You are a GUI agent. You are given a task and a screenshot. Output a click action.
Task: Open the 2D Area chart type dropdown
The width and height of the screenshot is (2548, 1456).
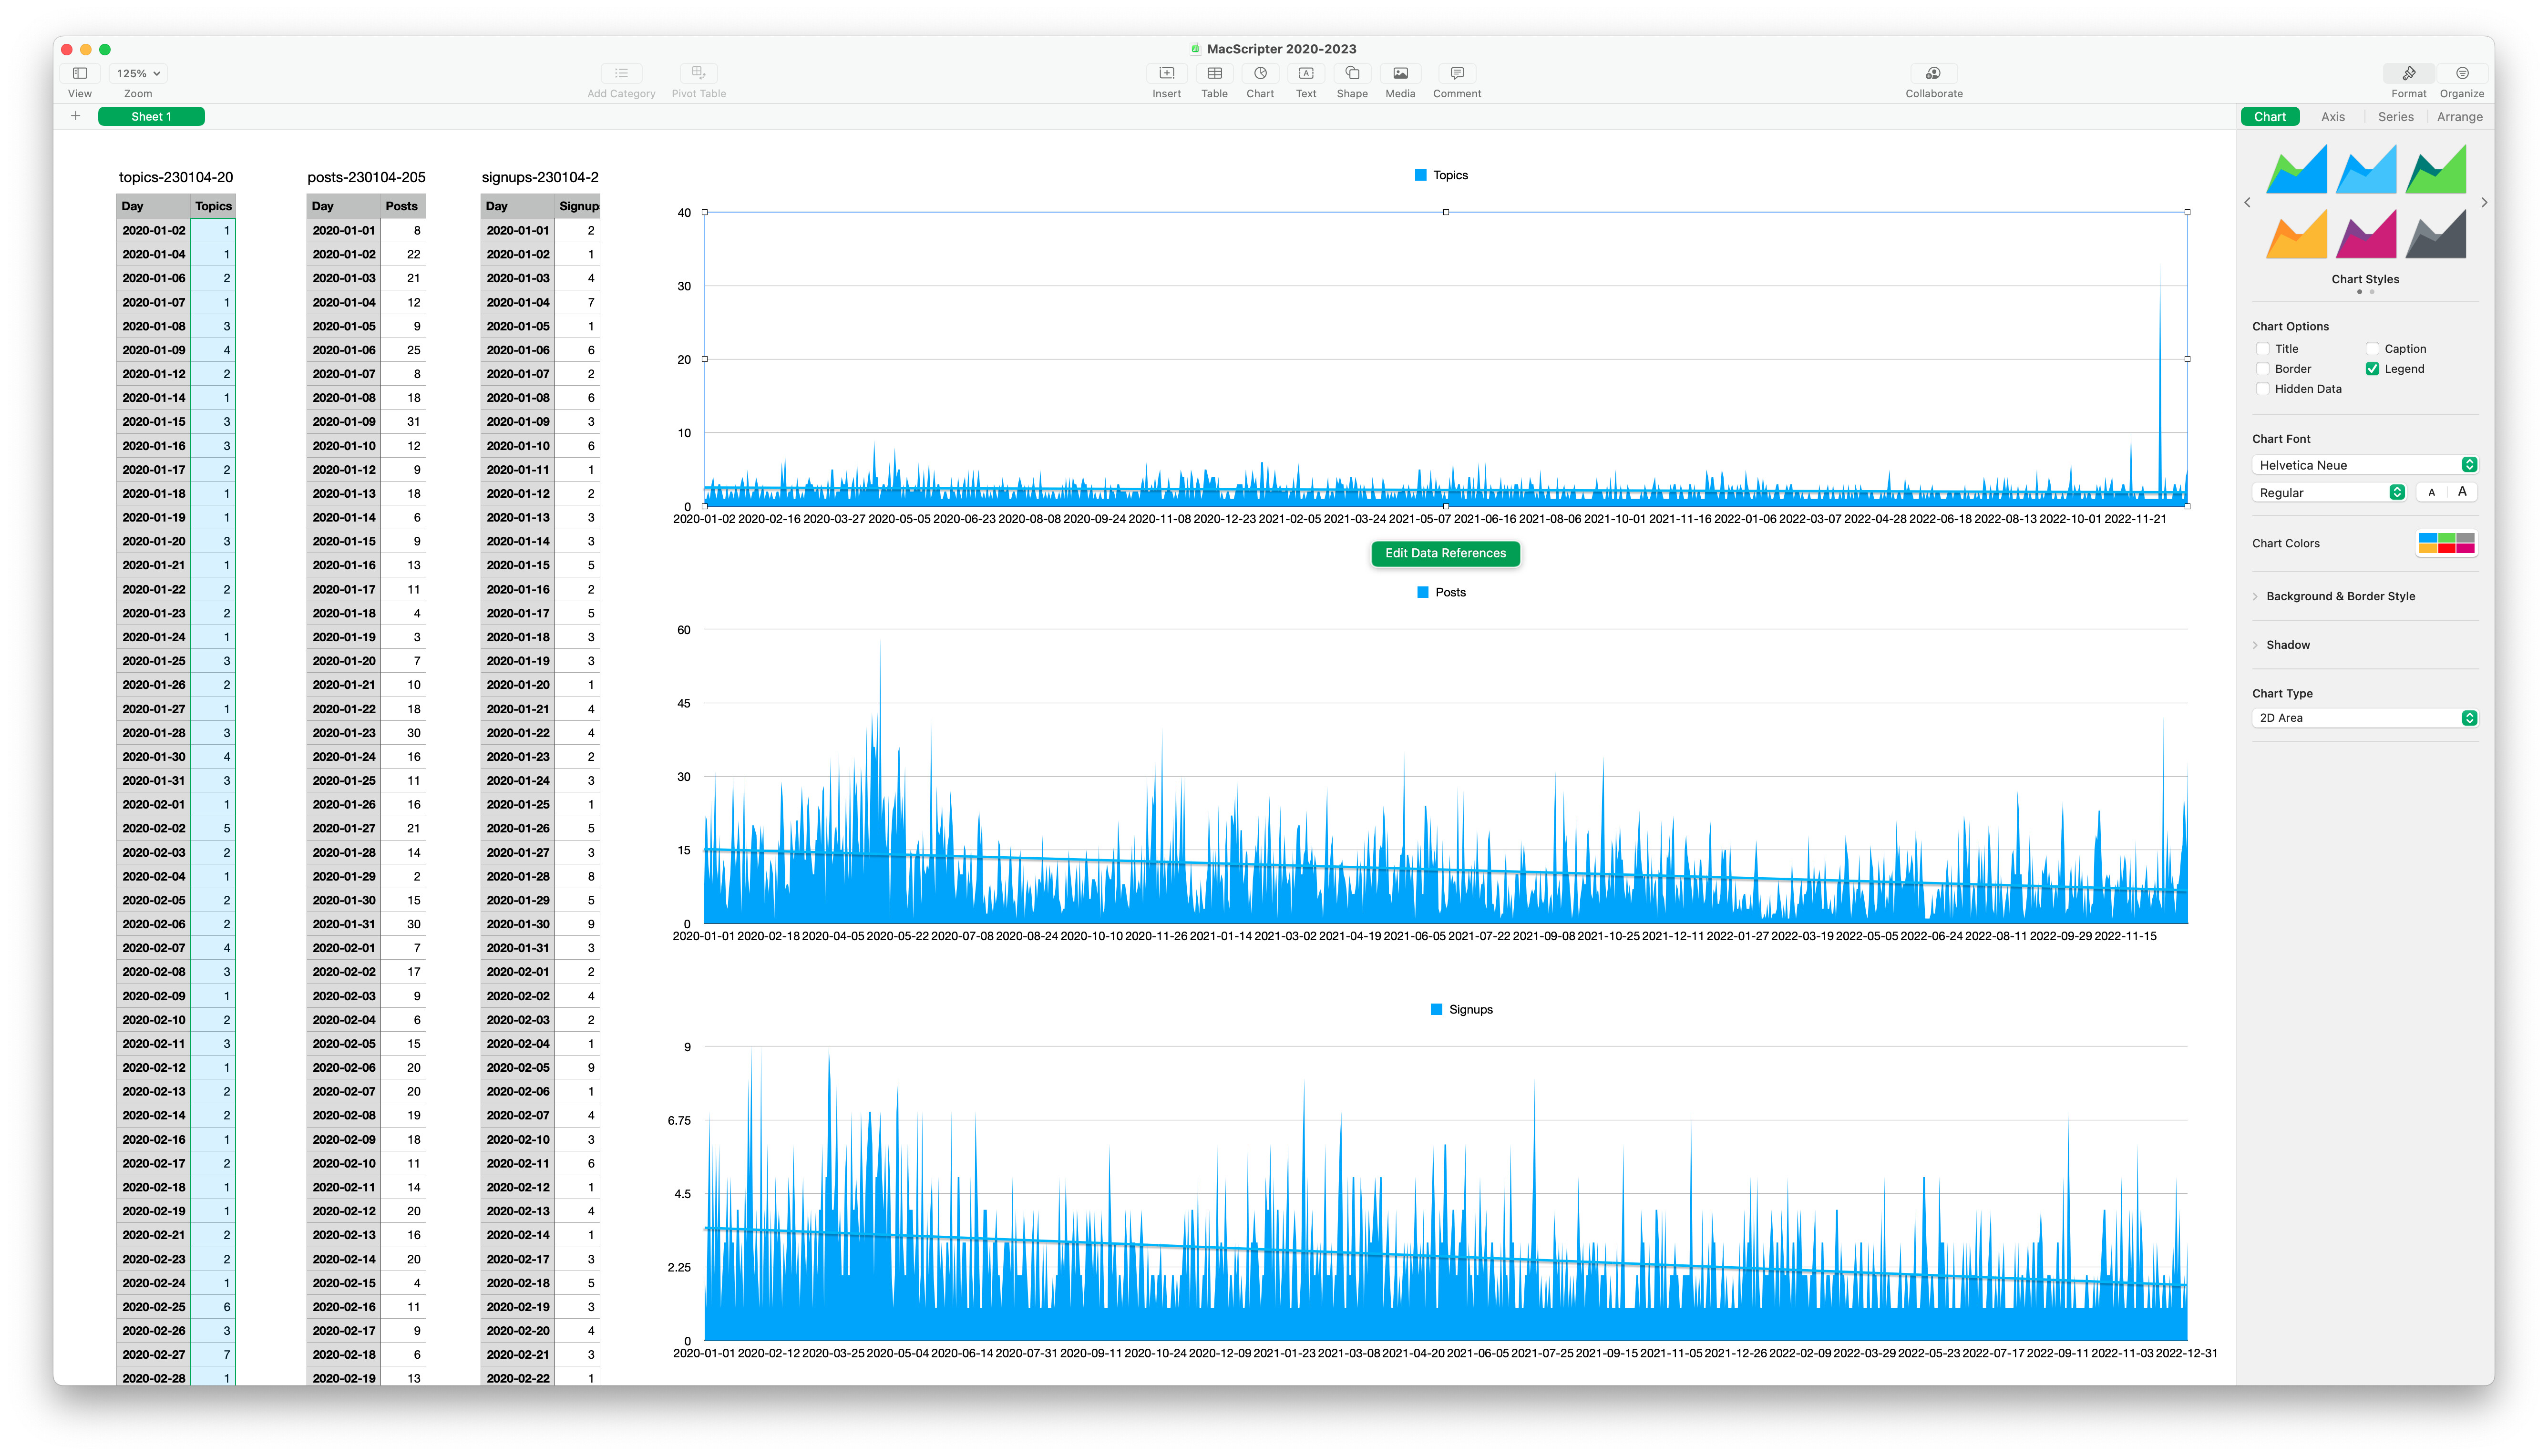[x=2364, y=718]
